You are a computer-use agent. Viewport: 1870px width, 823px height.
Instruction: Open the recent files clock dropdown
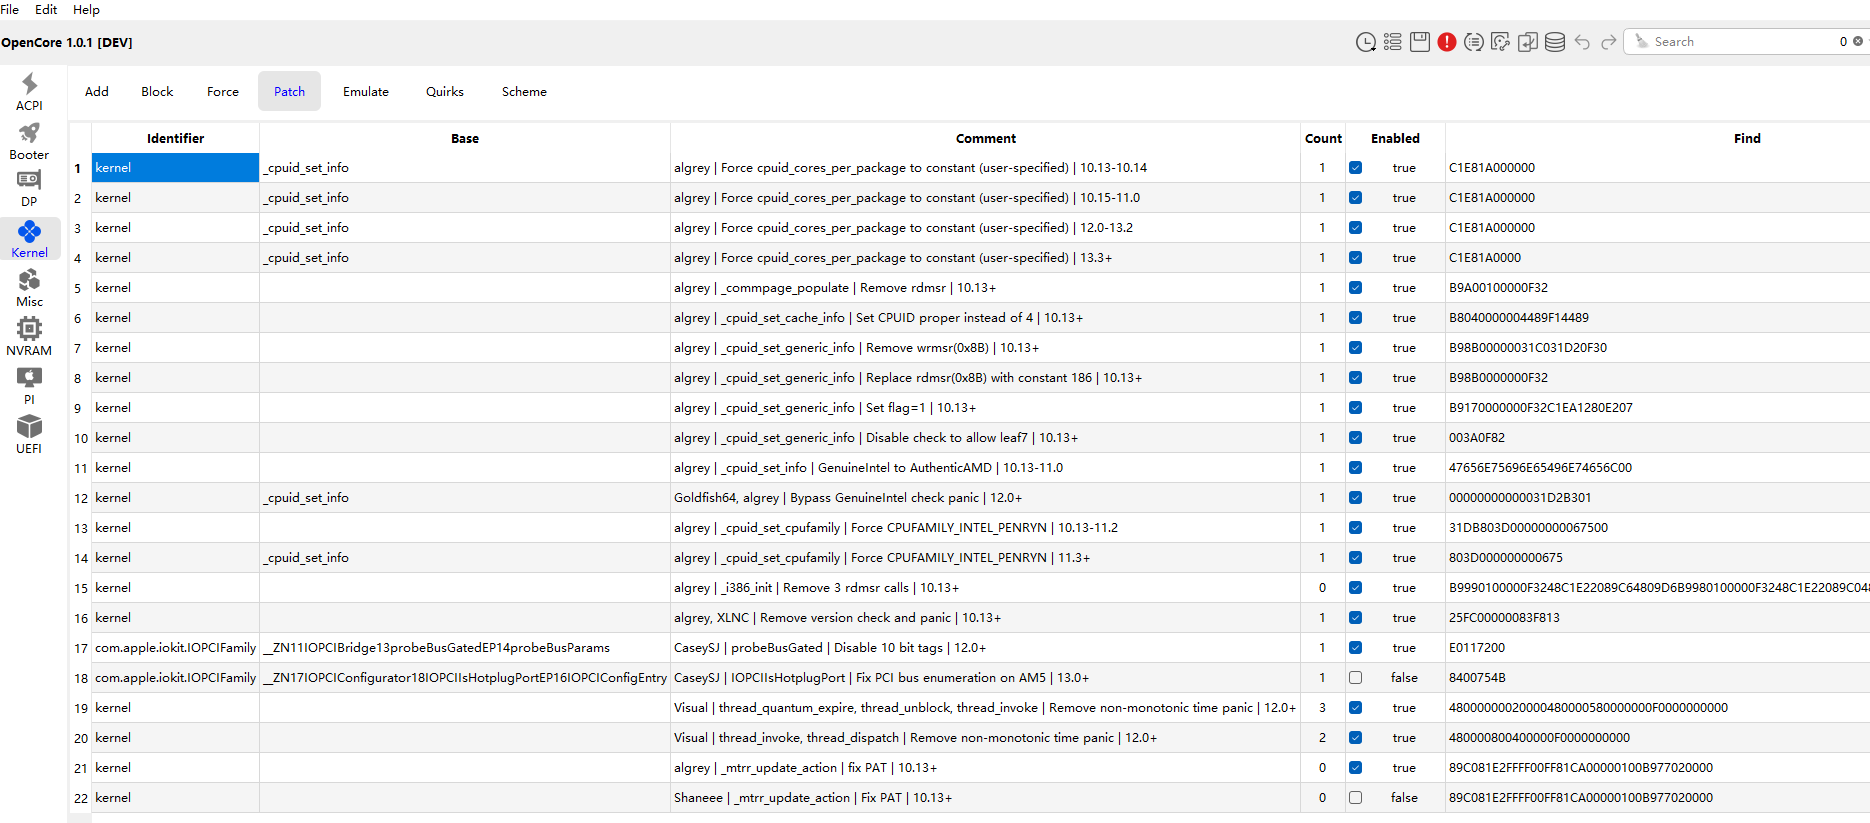click(1365, 42)
